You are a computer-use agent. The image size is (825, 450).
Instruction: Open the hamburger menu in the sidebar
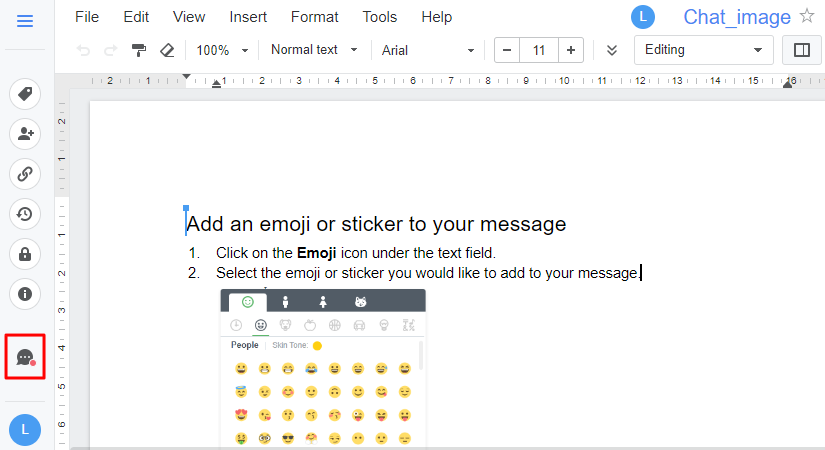(x=25, y=21)
